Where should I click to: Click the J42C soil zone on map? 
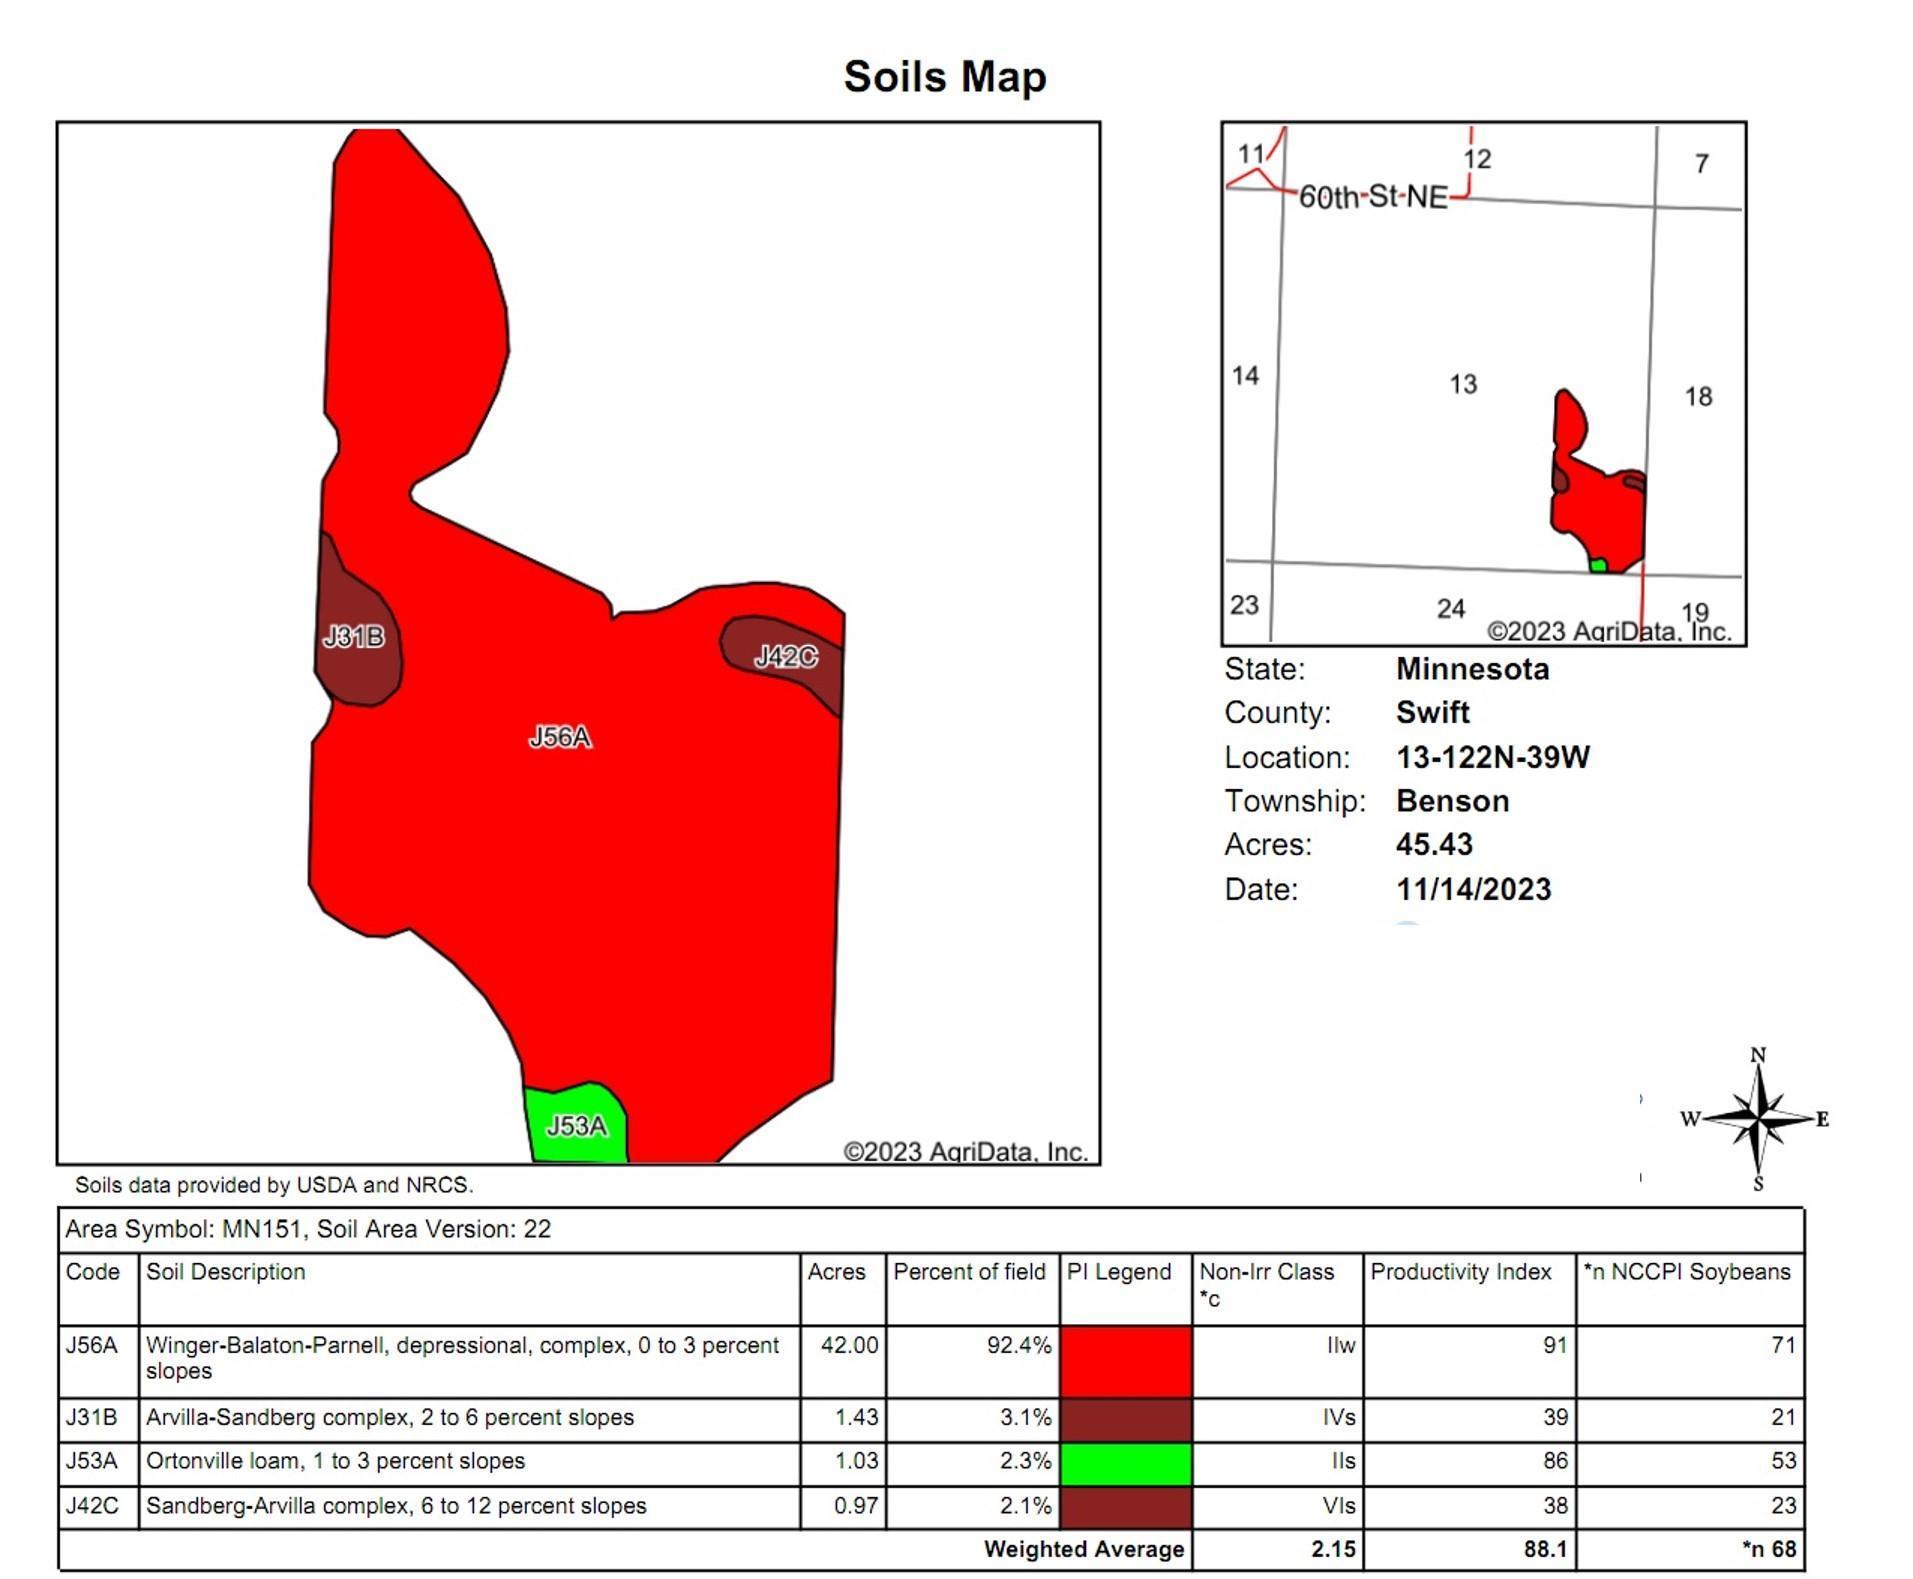[786, 656]
